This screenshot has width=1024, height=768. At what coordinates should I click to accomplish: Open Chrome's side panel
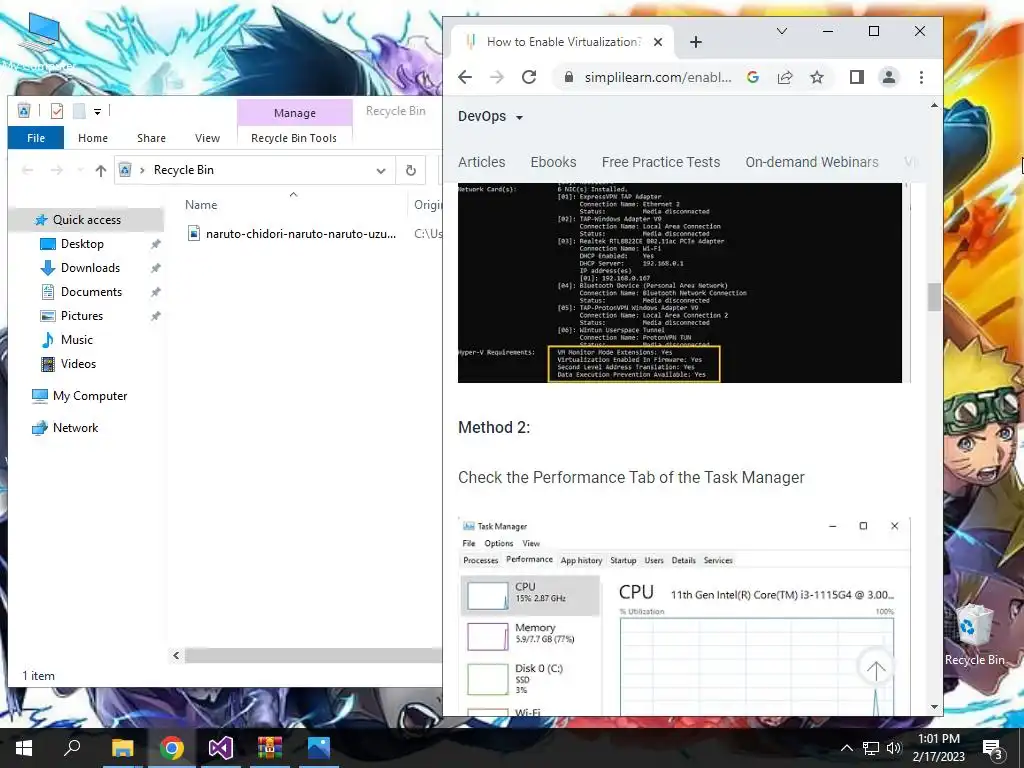click(x=857, y=77)
